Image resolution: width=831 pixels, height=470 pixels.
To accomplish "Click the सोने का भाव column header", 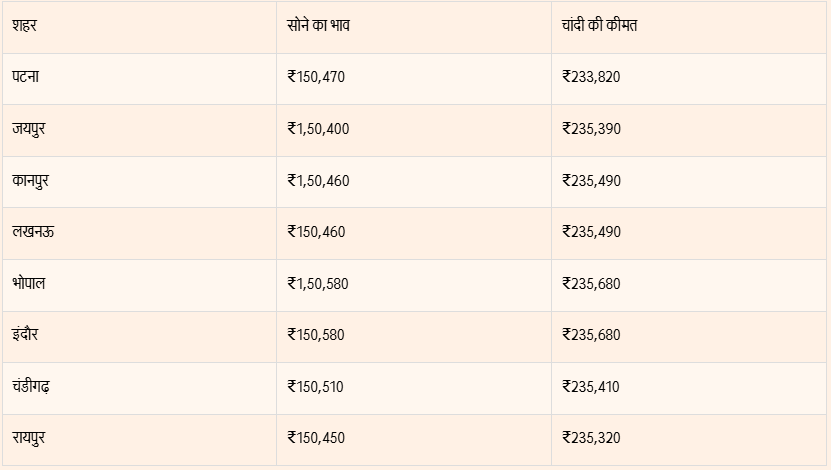I will click(318, 25).
